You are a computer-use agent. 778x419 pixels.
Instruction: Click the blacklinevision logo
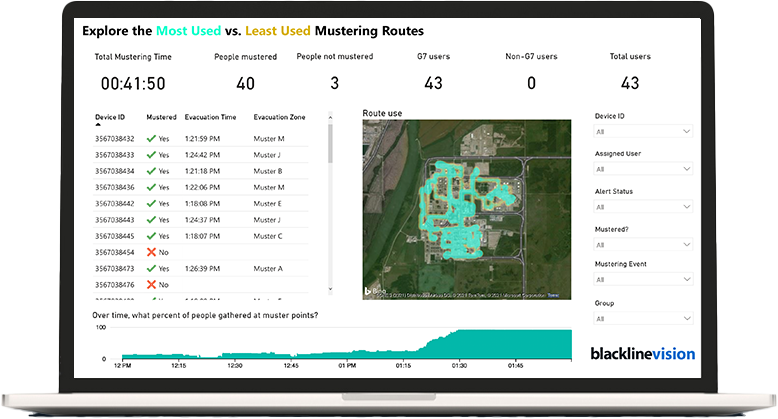click(642, 353)
